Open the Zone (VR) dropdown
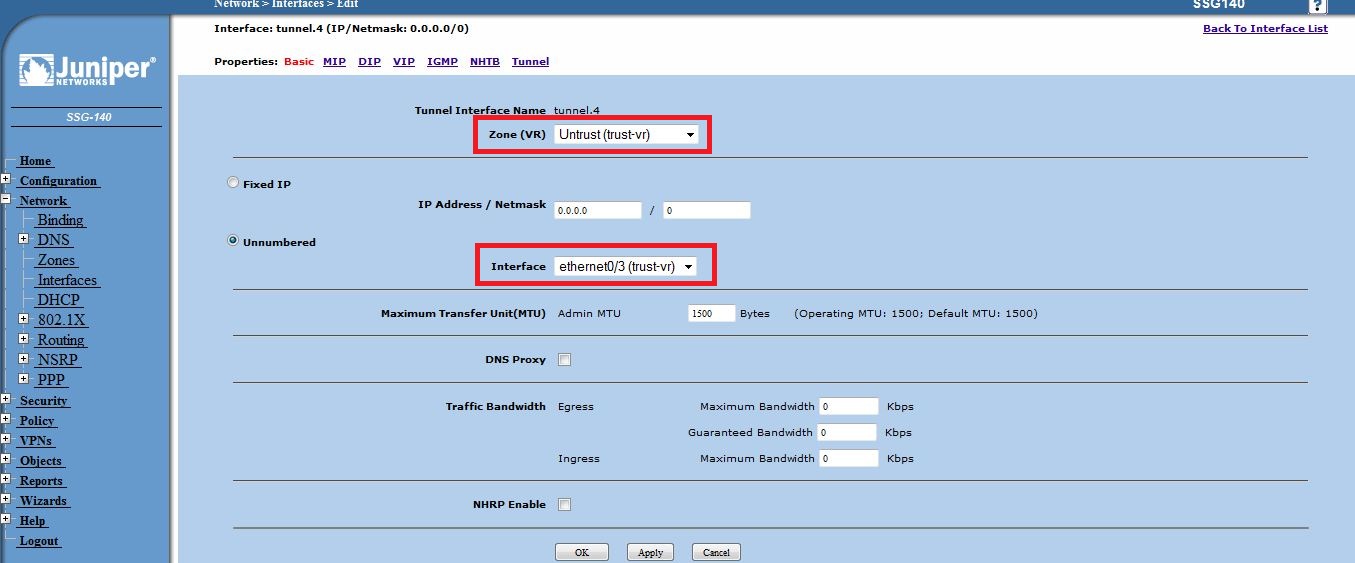The image size is (1355, 563). pos(626,134)
